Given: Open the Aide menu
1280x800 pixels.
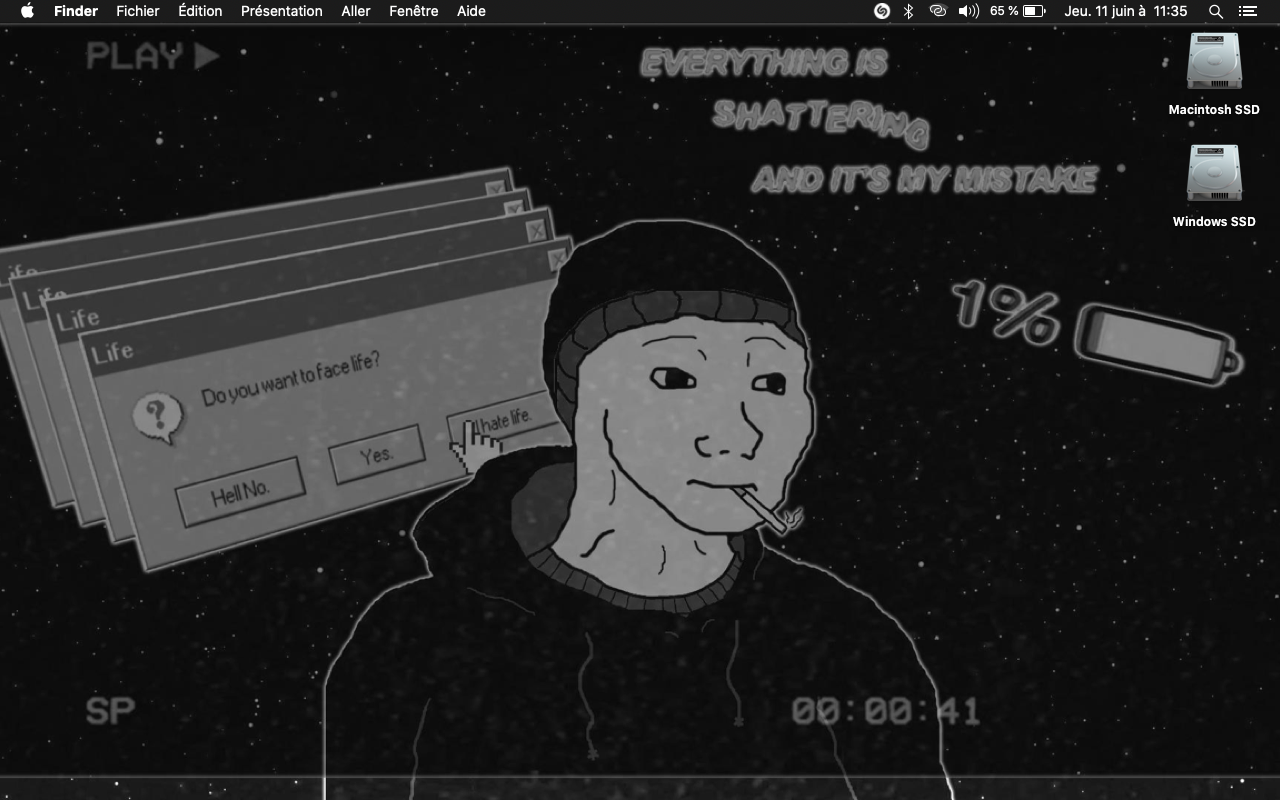Looking at the screenshot, I should (471, 11).
